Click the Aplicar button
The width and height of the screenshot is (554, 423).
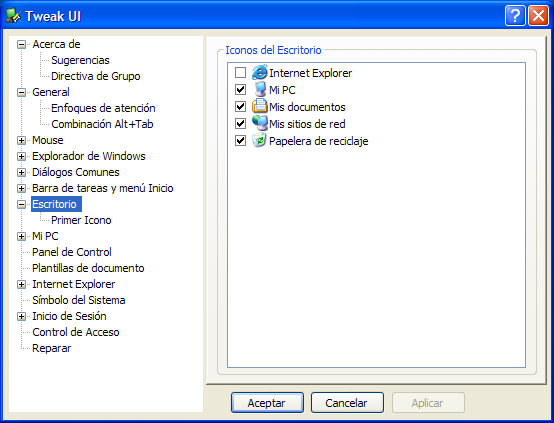[428, 403]
